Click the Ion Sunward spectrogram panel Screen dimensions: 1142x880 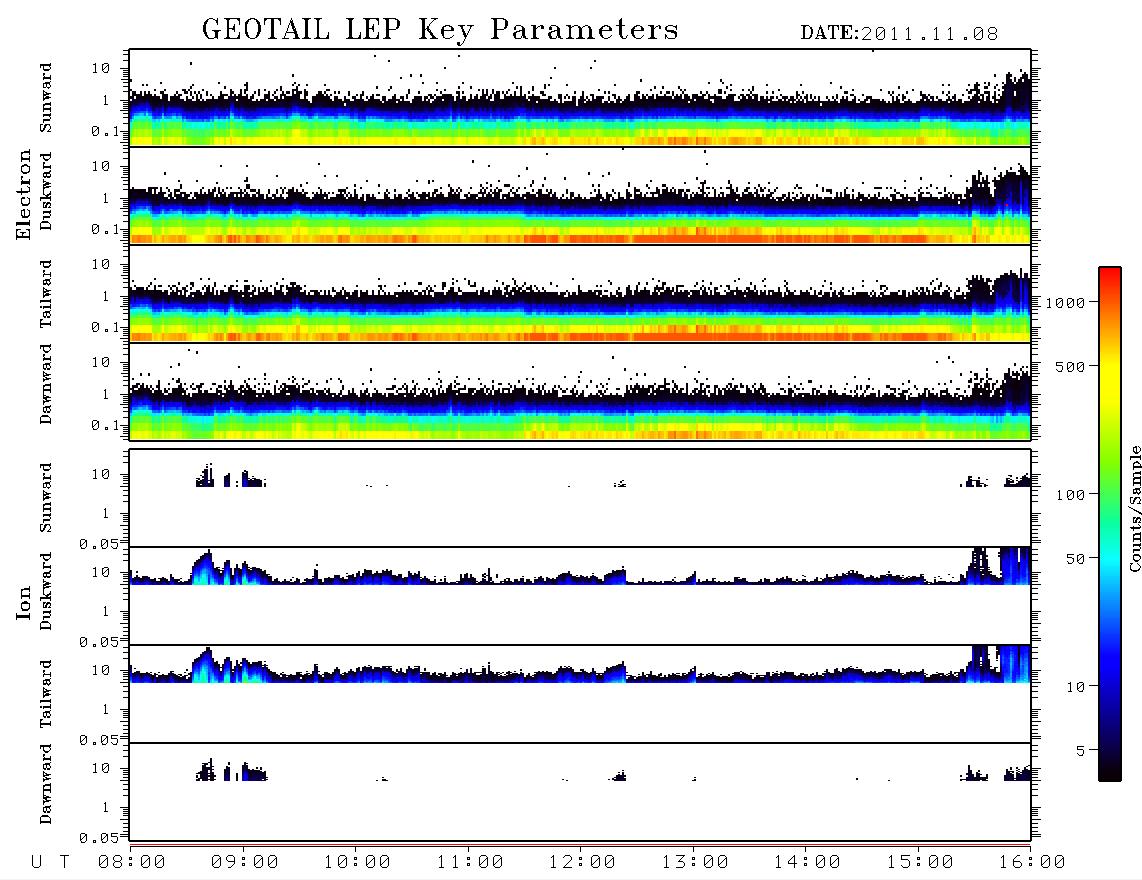tap(580, 498)
